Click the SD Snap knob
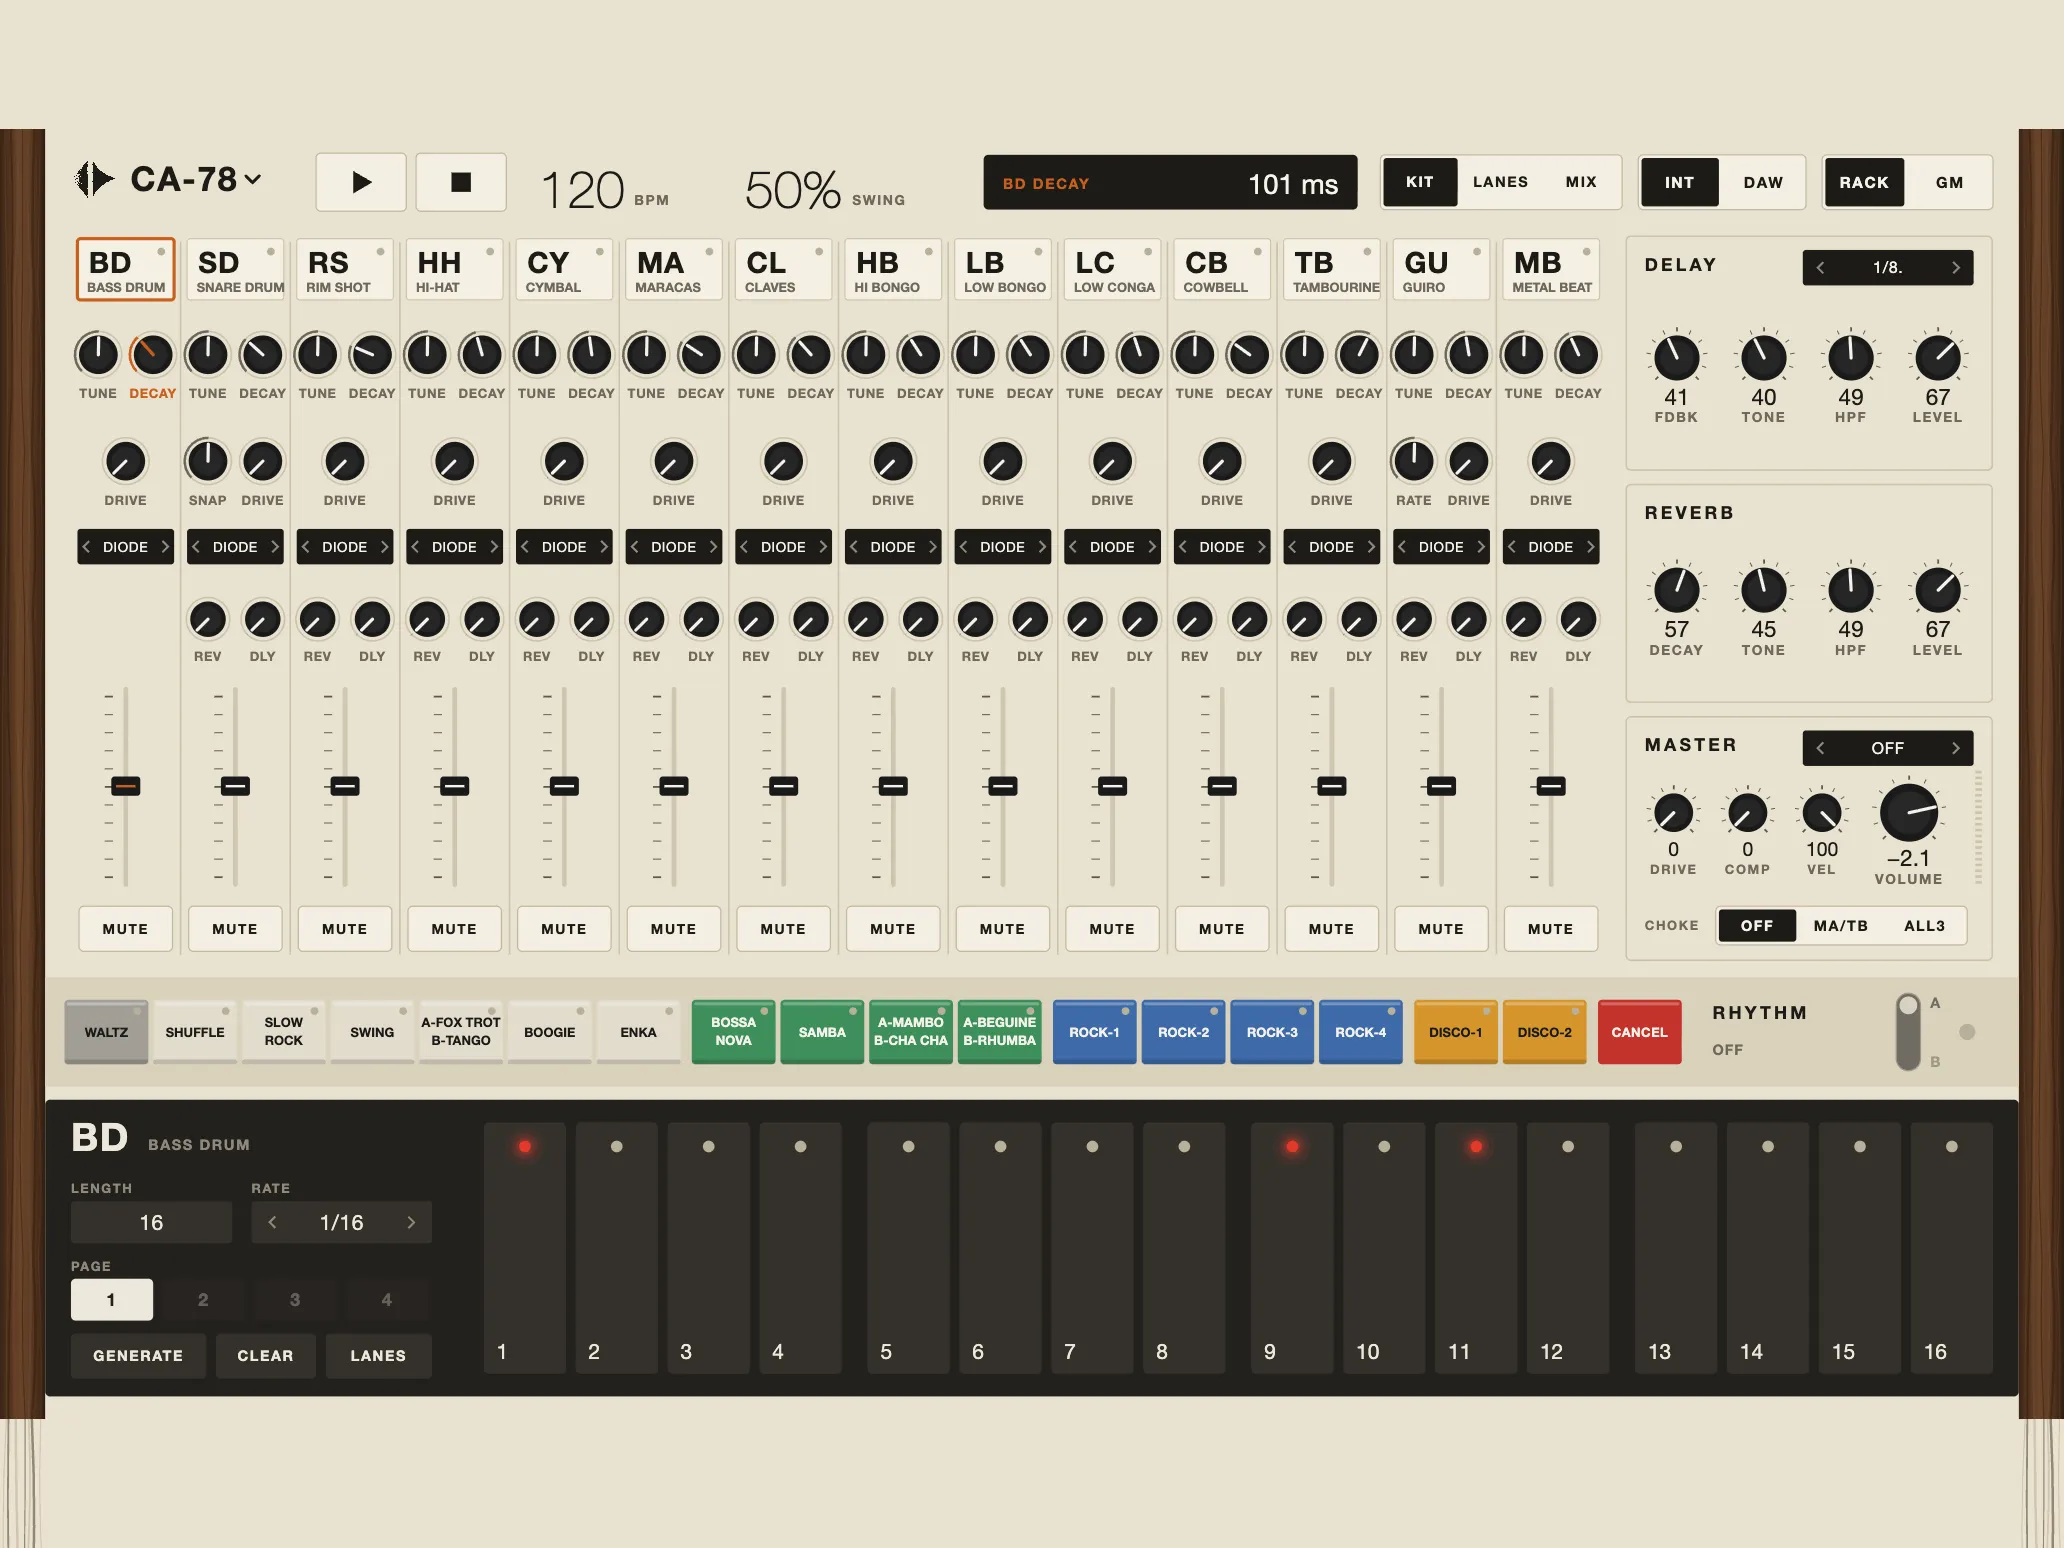 click(x=207, y=461)
